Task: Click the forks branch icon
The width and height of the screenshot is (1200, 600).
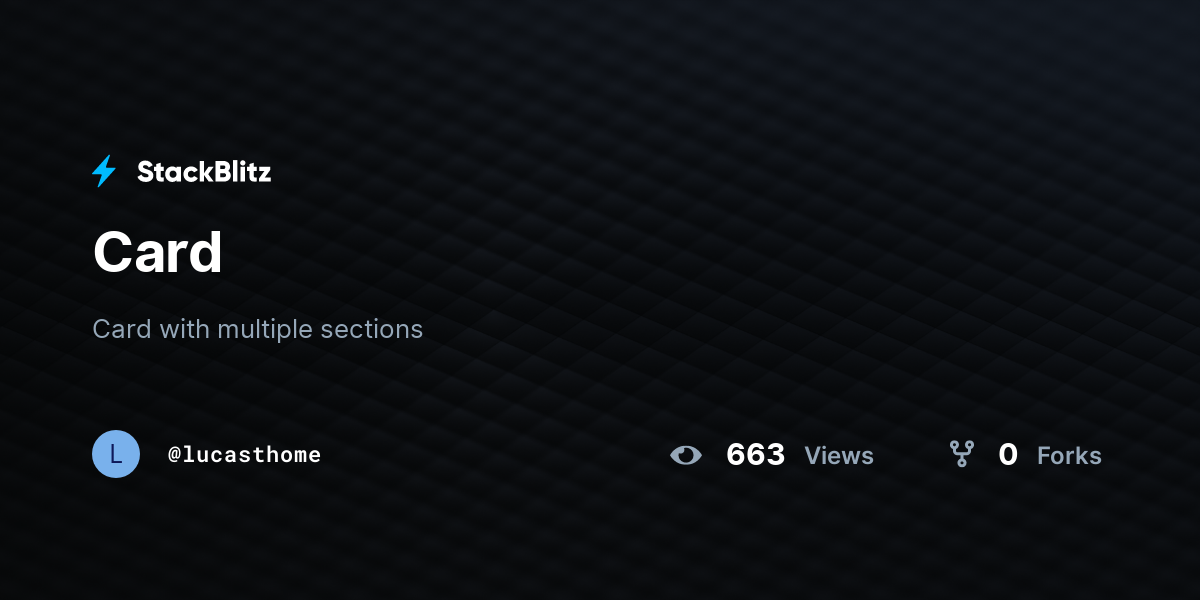Action: pyautogui.click(x=961, y=454)
